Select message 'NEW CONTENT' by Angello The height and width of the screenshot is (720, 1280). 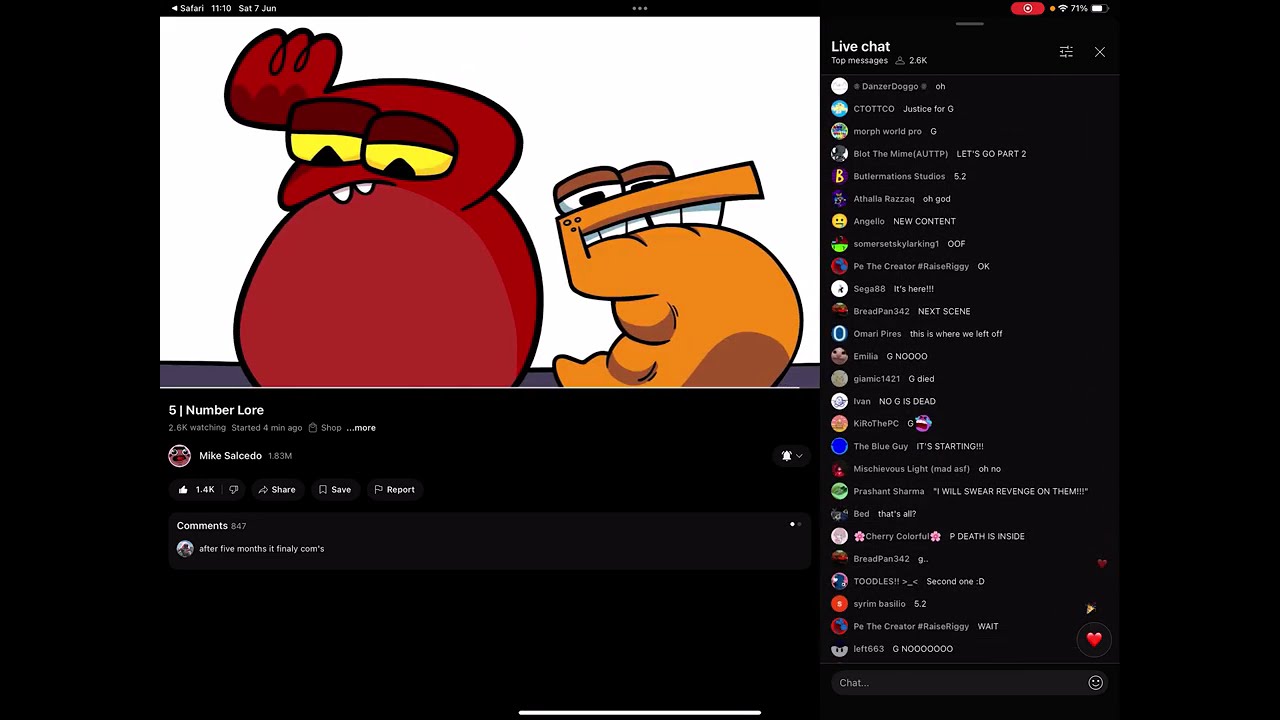(x=924, y=221)
